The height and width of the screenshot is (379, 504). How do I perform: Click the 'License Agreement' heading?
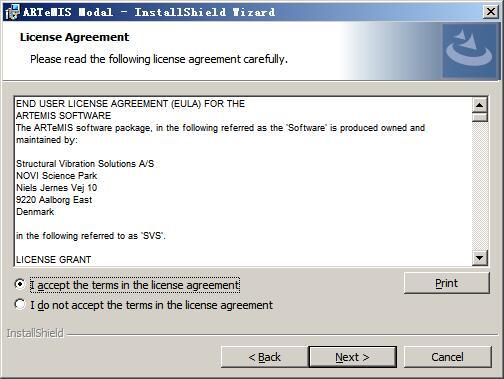(74, 37)
